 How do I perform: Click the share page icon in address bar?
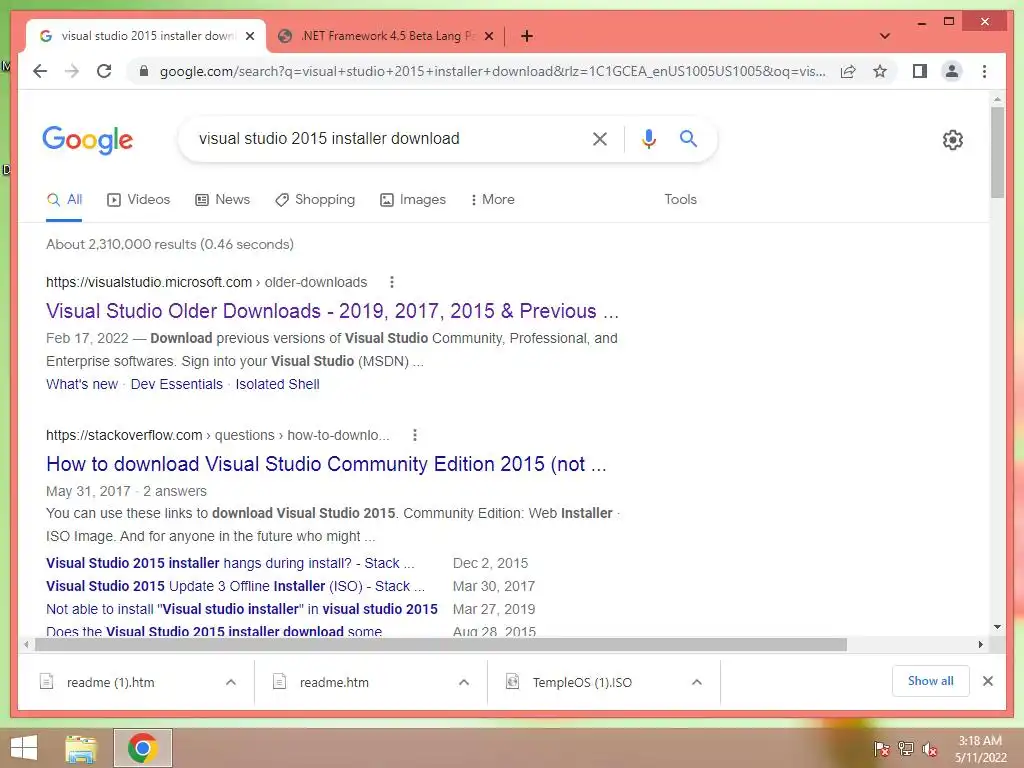848,71
